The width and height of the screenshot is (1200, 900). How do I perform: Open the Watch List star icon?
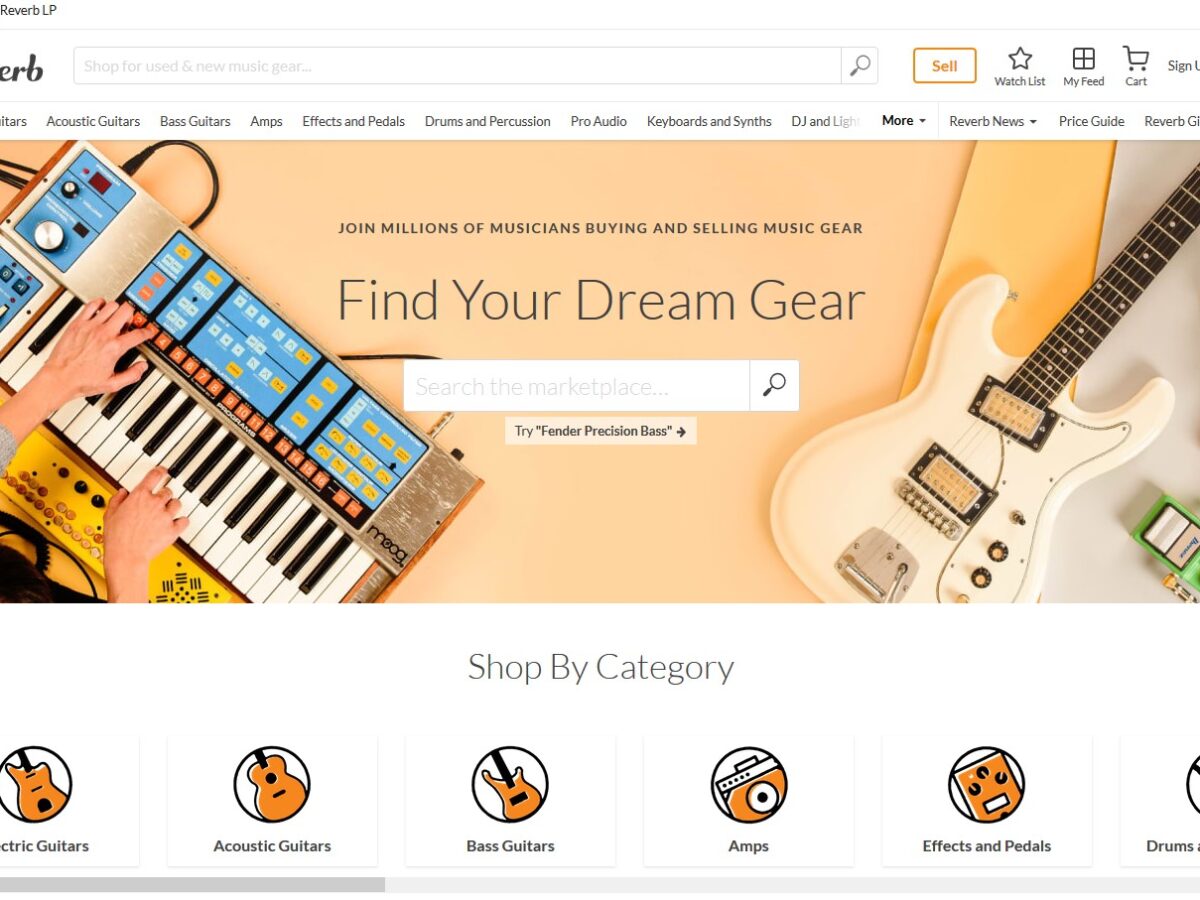(x=1019, y=58)
